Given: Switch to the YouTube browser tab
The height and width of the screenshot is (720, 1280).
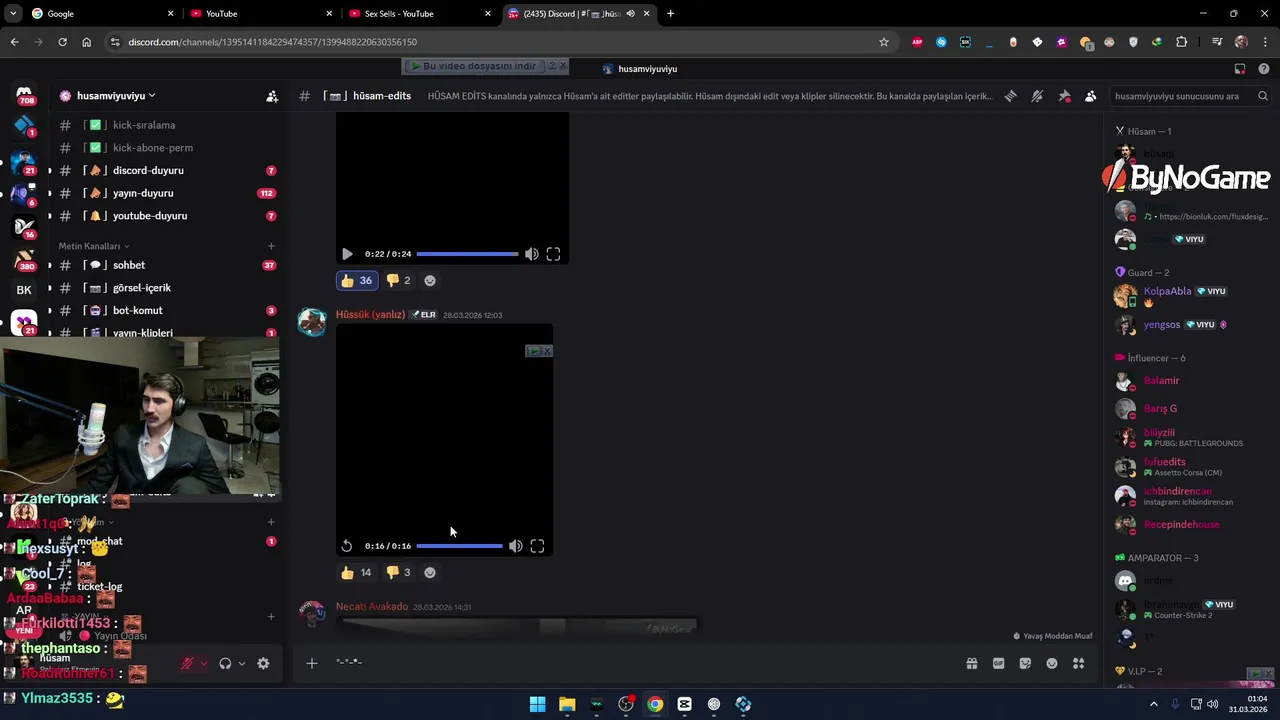Looking at the screenshot, I should coord(260,14).
